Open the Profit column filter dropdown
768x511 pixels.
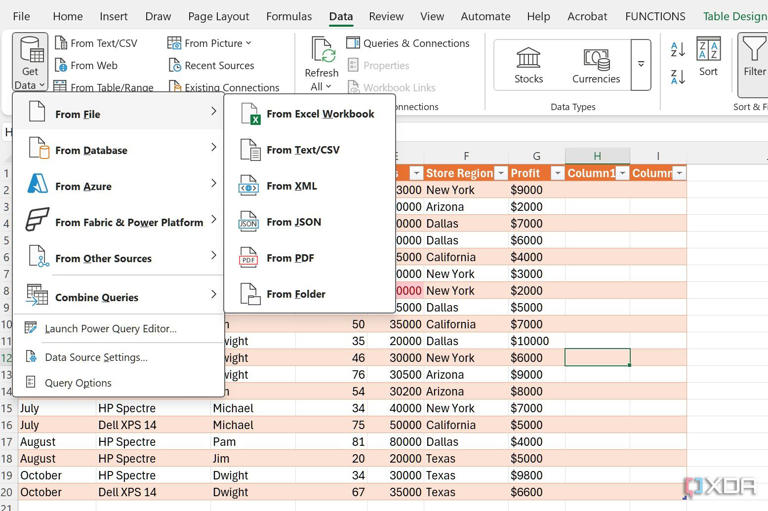556,173
